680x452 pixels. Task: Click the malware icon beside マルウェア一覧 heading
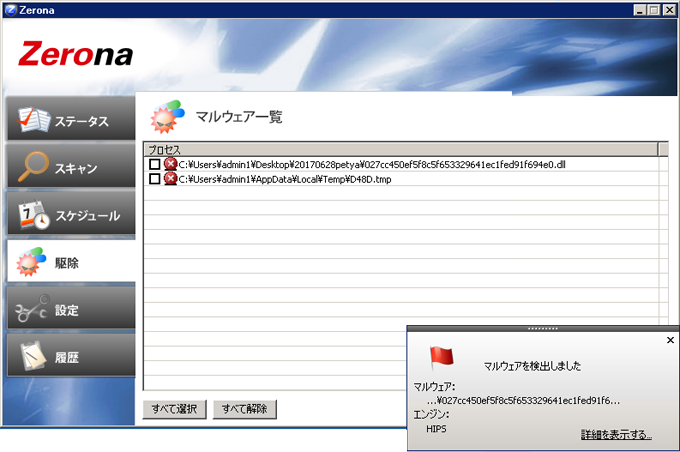tap(167, 116)
